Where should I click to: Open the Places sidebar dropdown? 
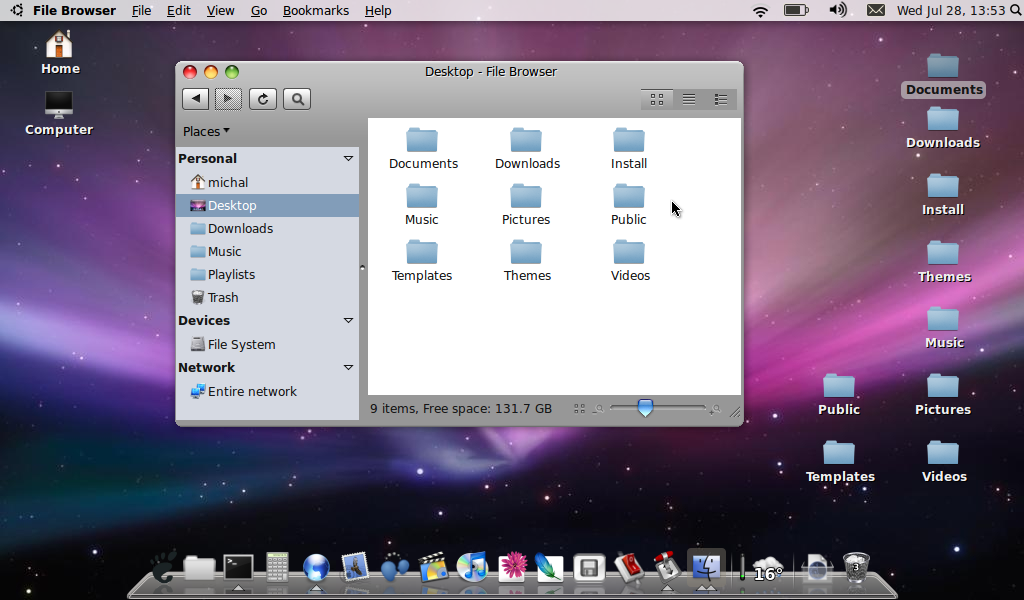coord(206,131)
